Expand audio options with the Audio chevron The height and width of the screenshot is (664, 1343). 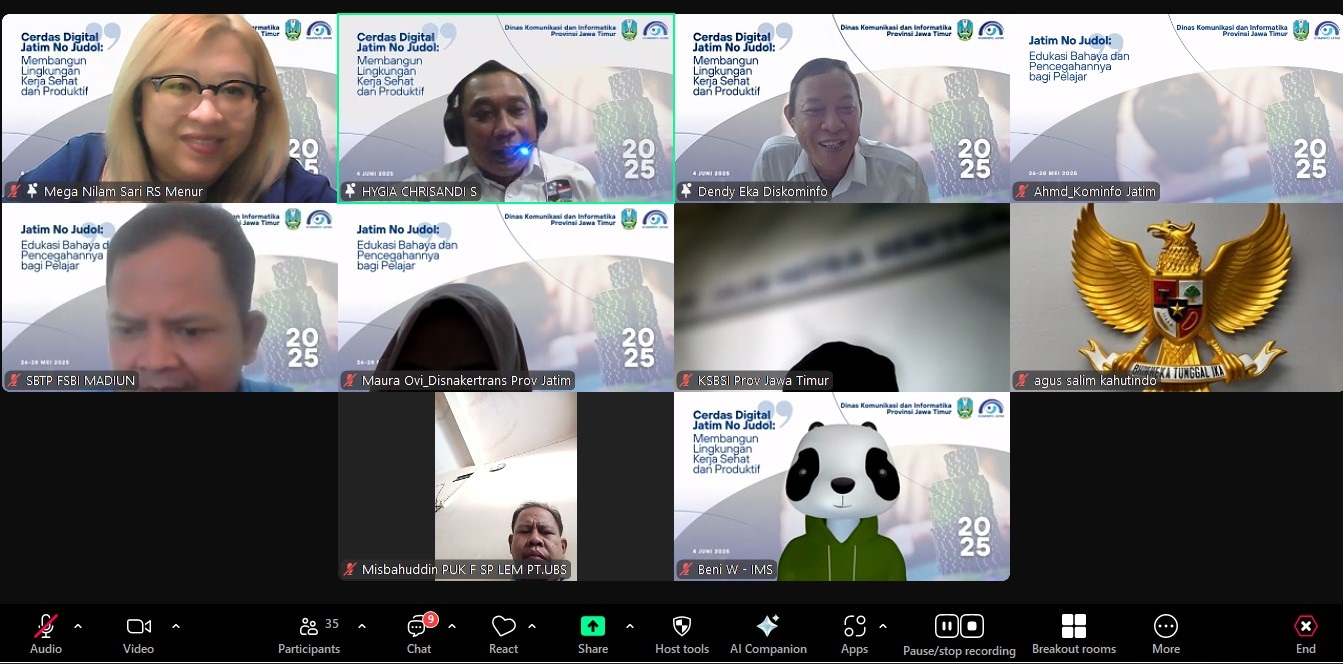(78, 627)
